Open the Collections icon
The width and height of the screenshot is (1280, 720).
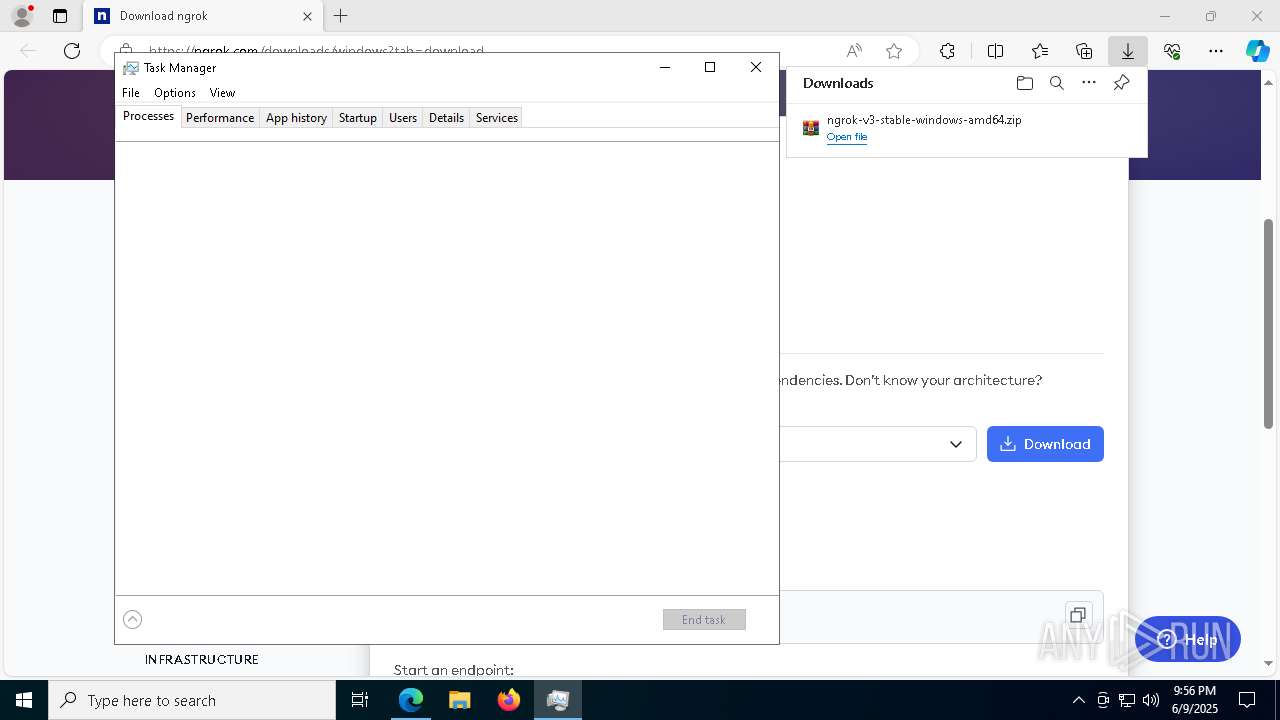point(1084,51)
